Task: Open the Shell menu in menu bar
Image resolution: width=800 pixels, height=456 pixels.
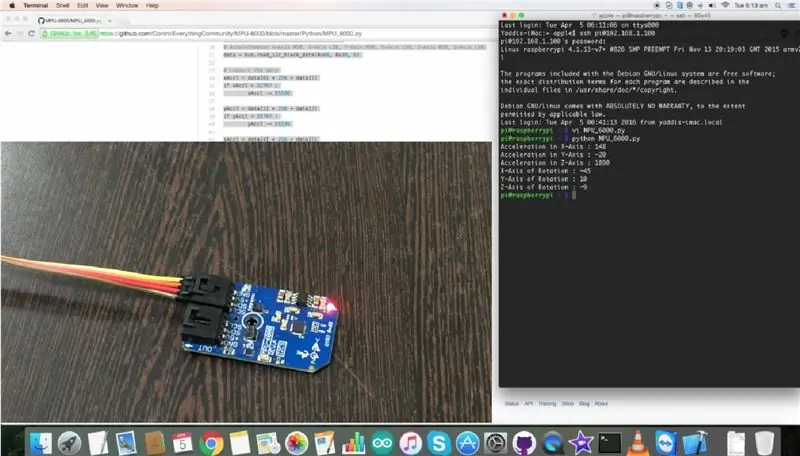Action: tap(63, 6)
